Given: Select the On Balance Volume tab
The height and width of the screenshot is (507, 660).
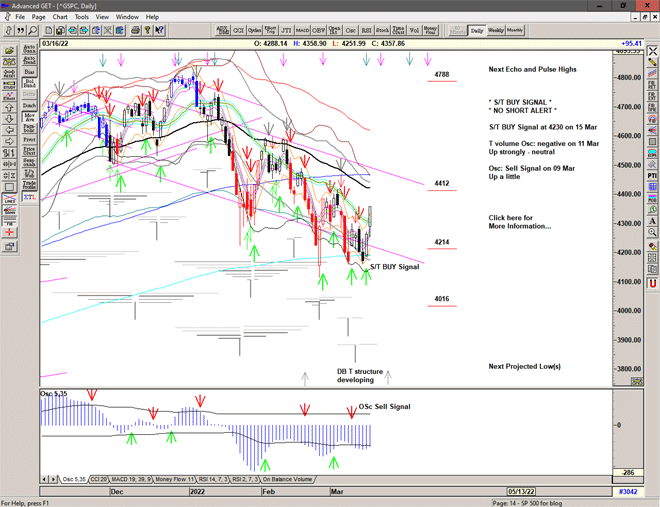Looking at the screenshot, I should tap(290, 480).
